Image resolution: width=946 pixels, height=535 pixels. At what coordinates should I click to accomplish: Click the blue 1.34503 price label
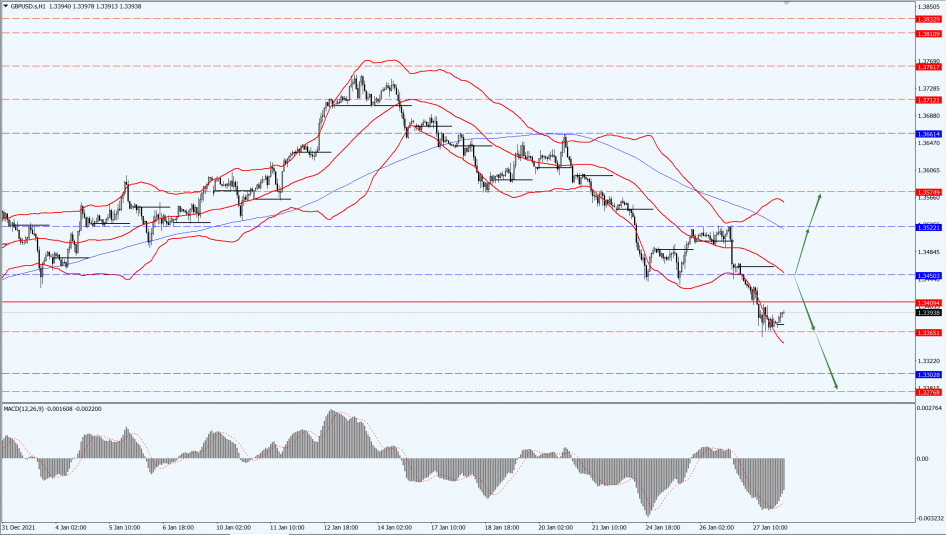[x=928, y=275]
